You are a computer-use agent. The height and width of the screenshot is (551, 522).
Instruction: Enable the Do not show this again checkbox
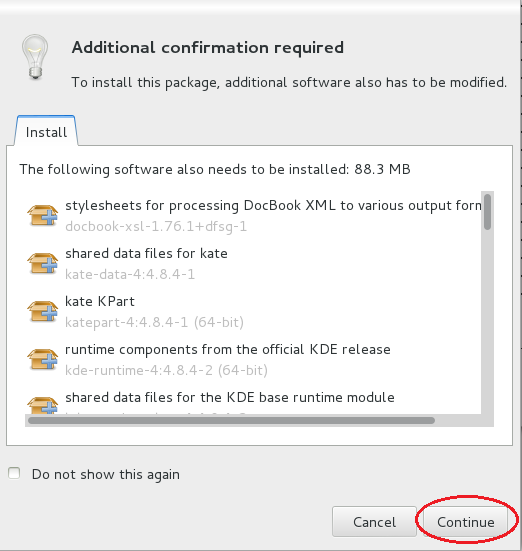(x=14, y=473)
